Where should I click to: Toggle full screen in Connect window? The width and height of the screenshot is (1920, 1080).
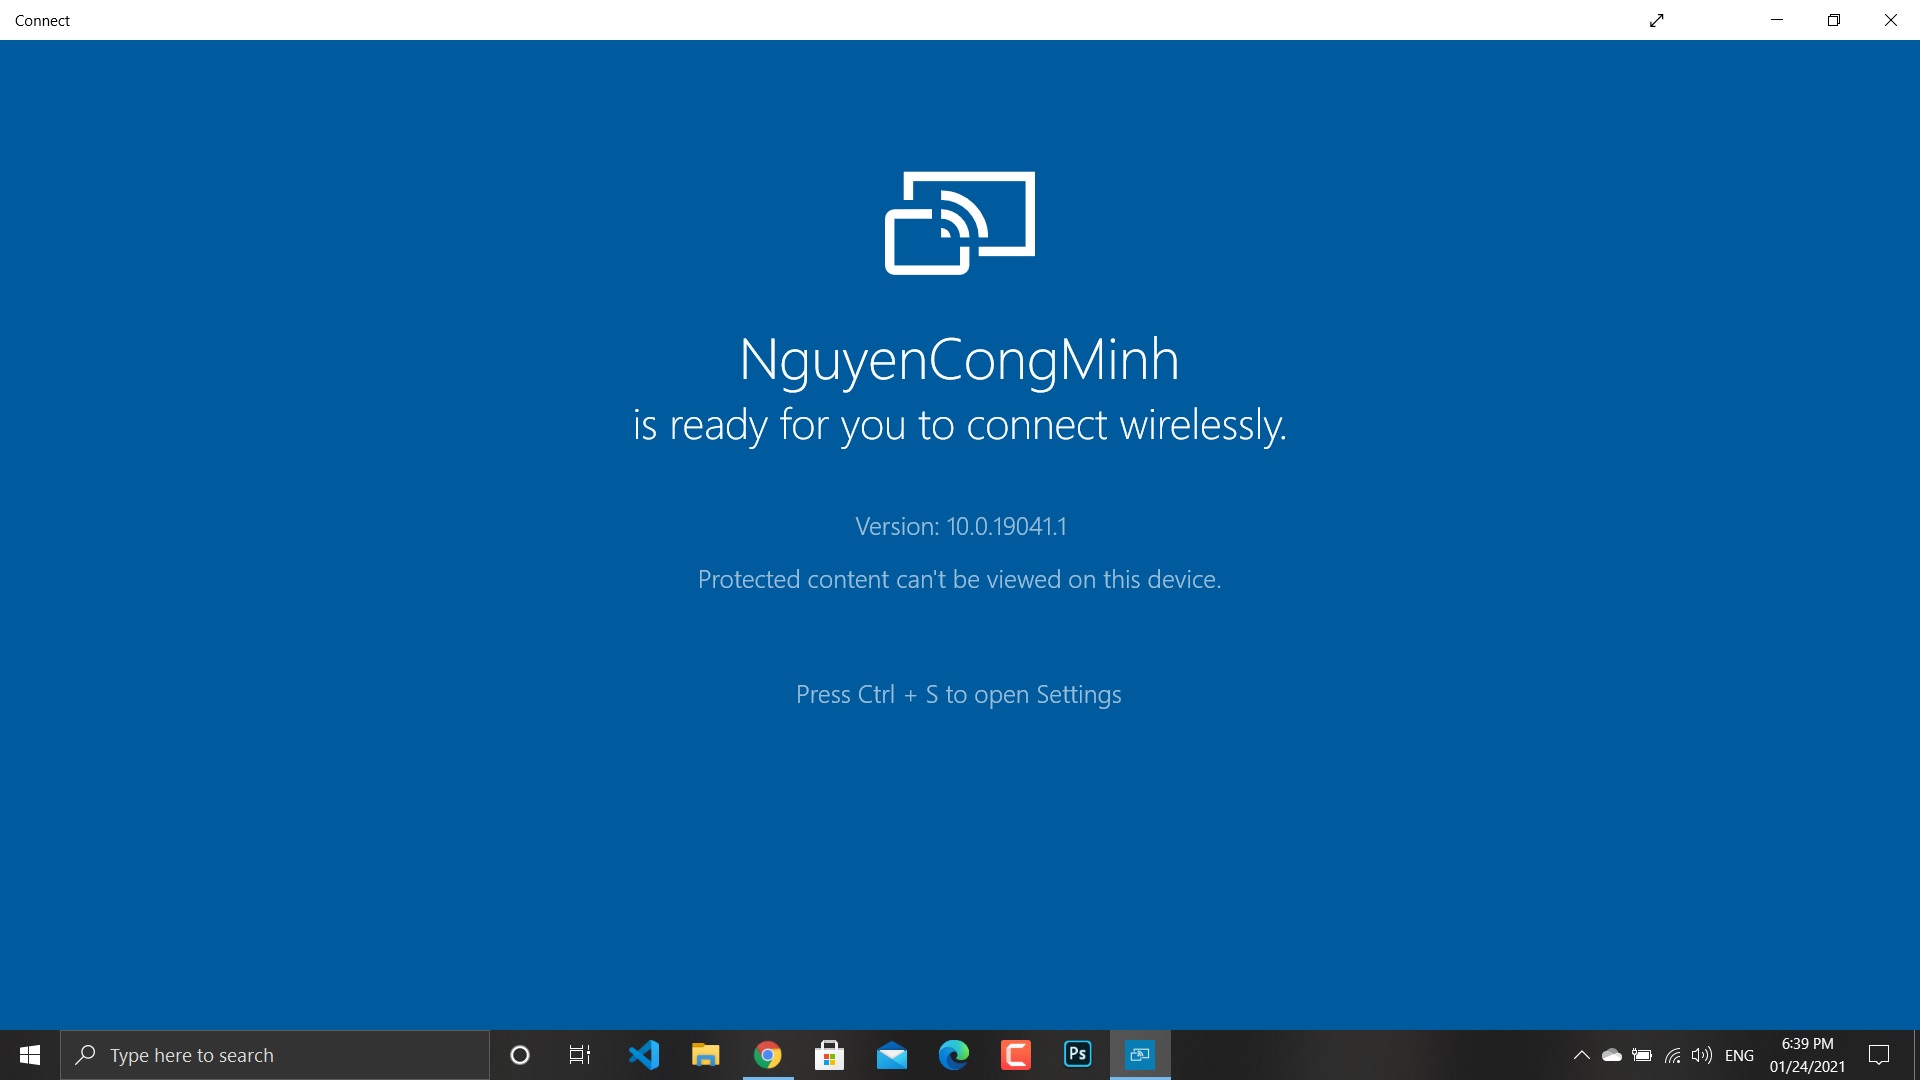1657,20
